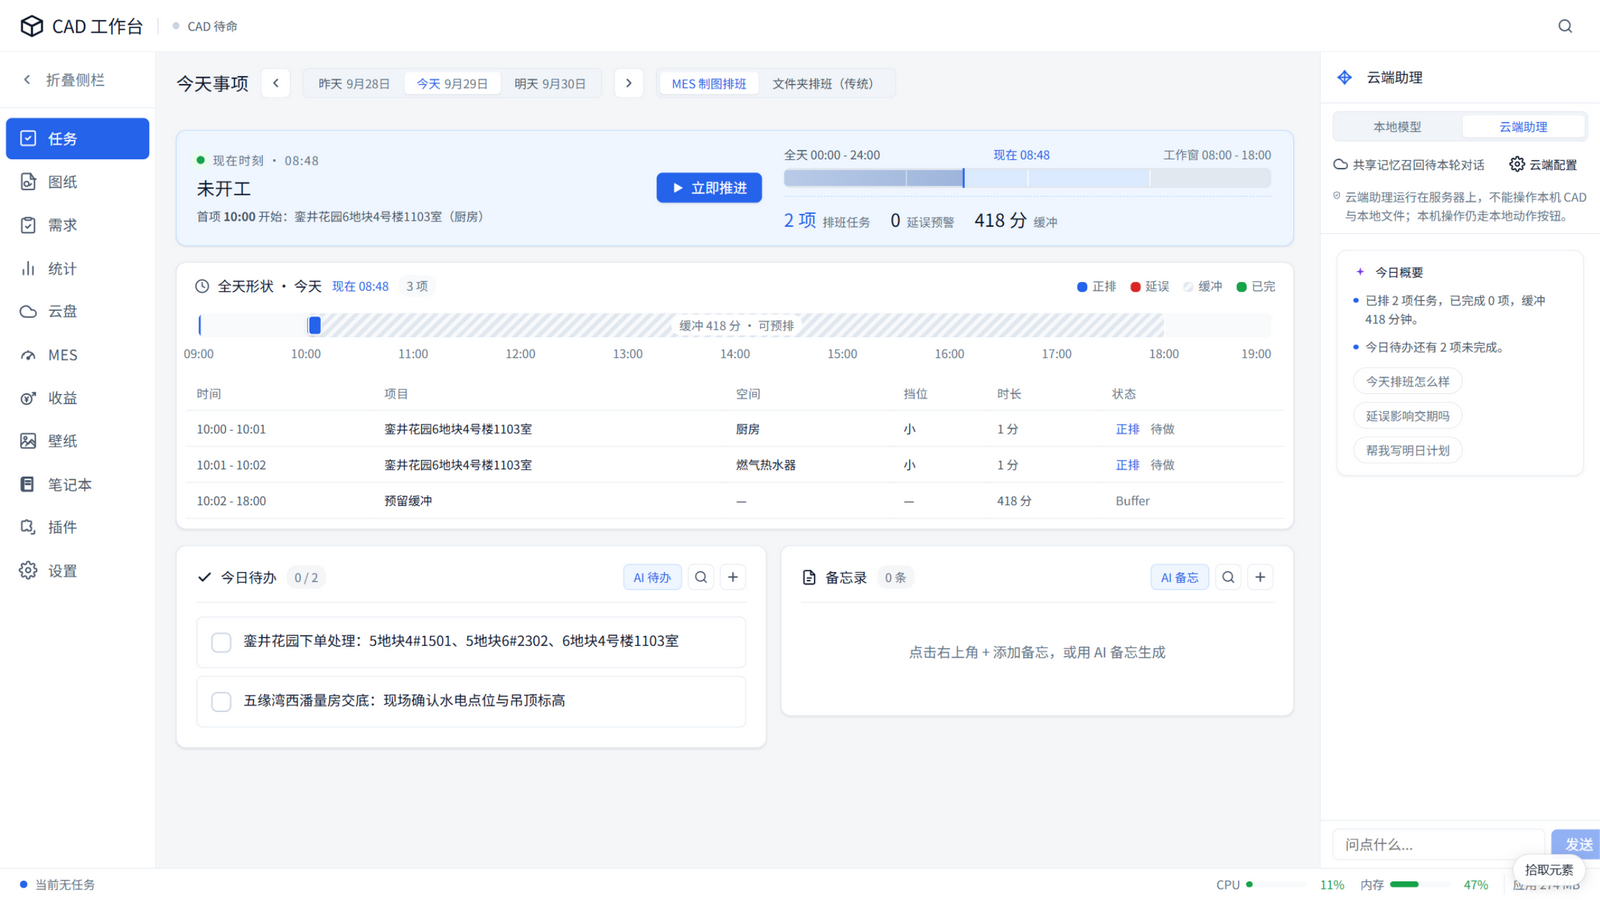Click the AI 备忘 button
Image resolution: width=1600 pixels, height=900 pixels.
tap(1180, 577)
